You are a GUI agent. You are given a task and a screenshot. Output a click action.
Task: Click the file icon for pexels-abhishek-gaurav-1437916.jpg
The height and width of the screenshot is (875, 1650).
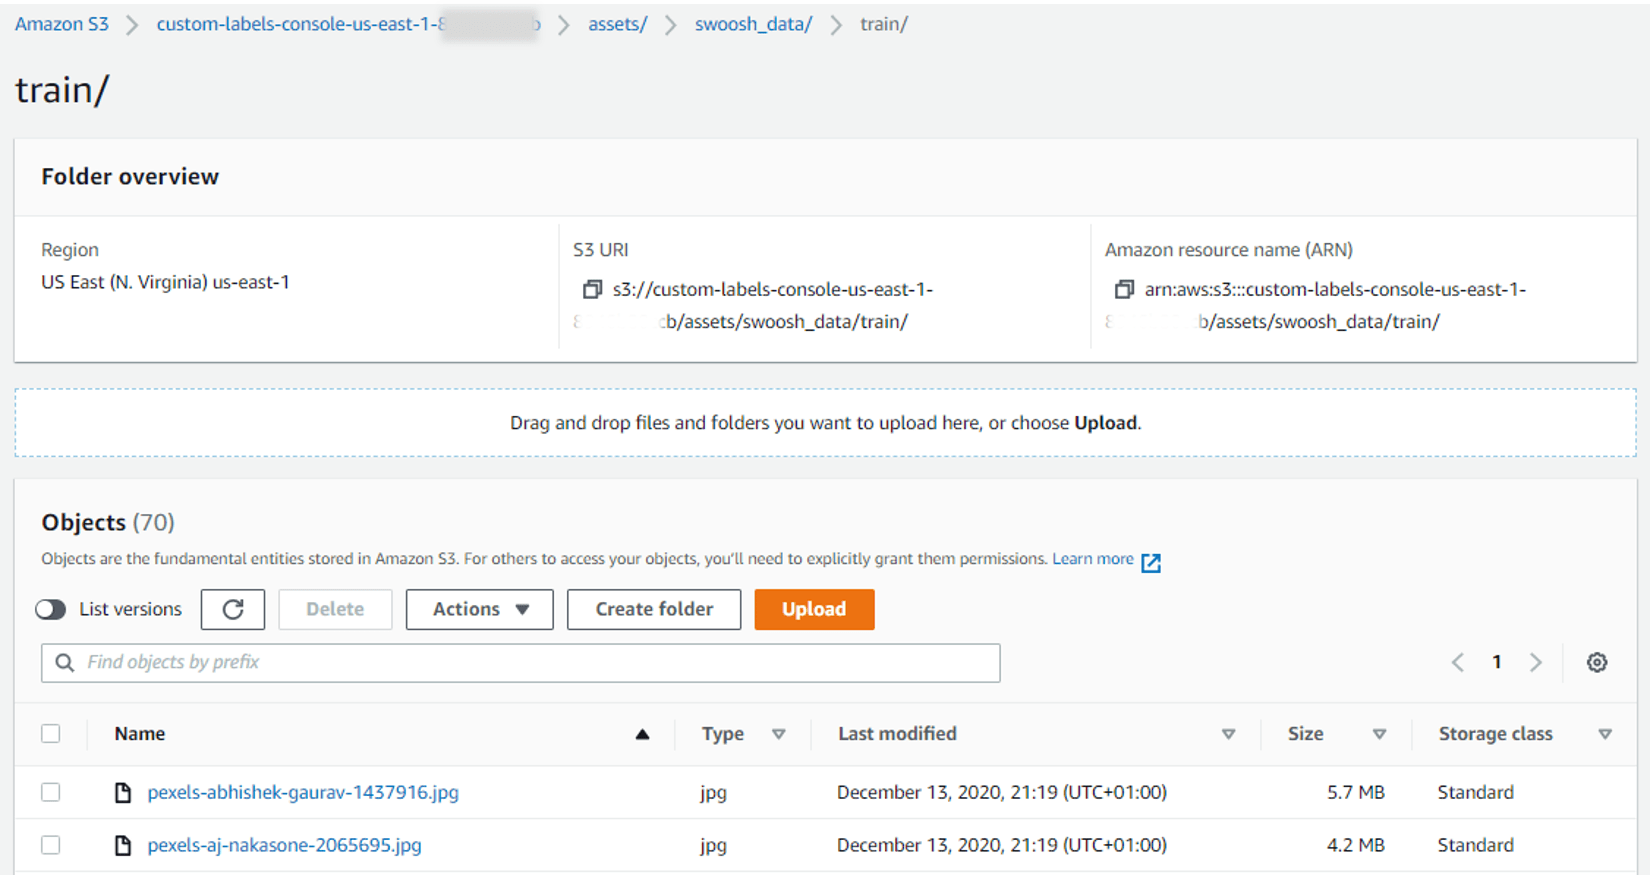coord(123,793)
